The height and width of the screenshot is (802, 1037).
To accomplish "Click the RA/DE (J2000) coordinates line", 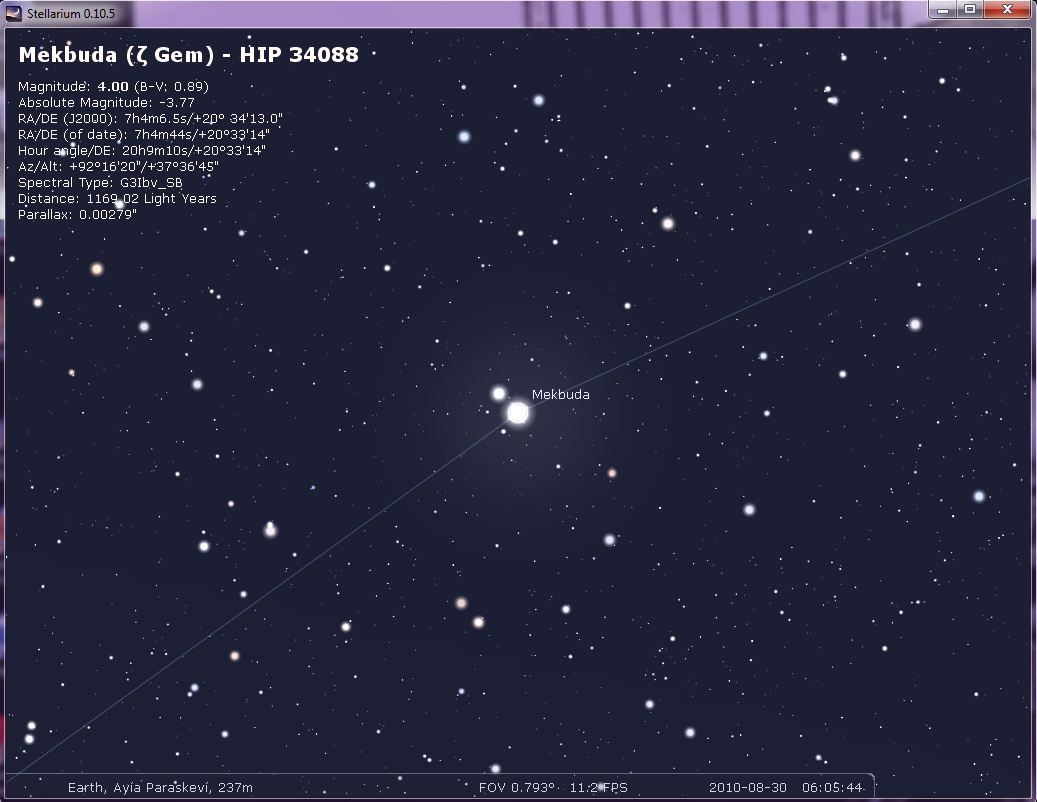I will (150, 119).
